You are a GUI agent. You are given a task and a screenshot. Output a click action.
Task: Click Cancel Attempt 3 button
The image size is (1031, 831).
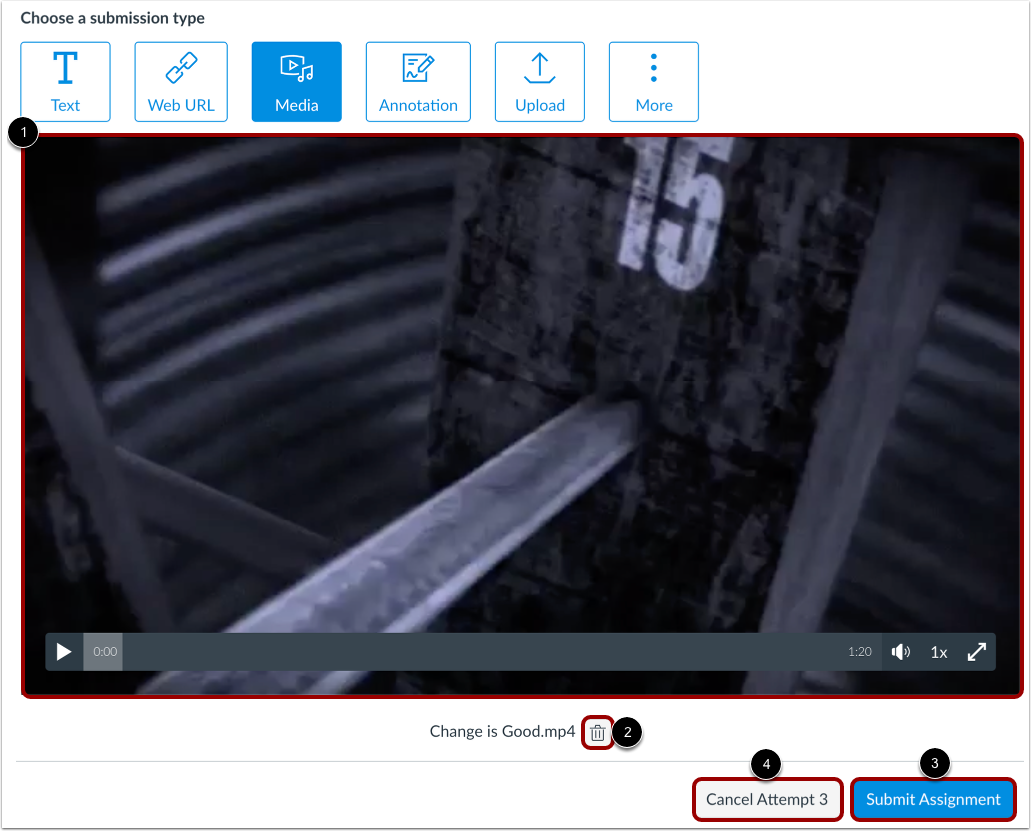point(767,799)
